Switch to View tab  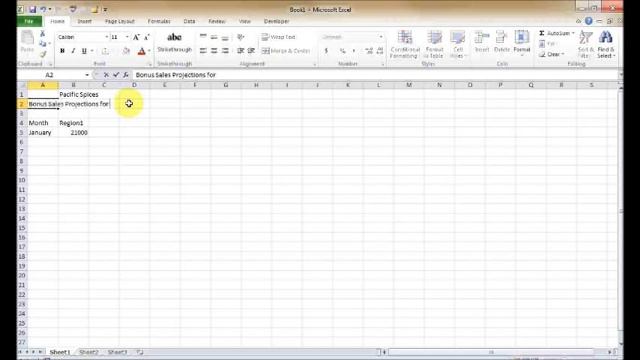244,21
